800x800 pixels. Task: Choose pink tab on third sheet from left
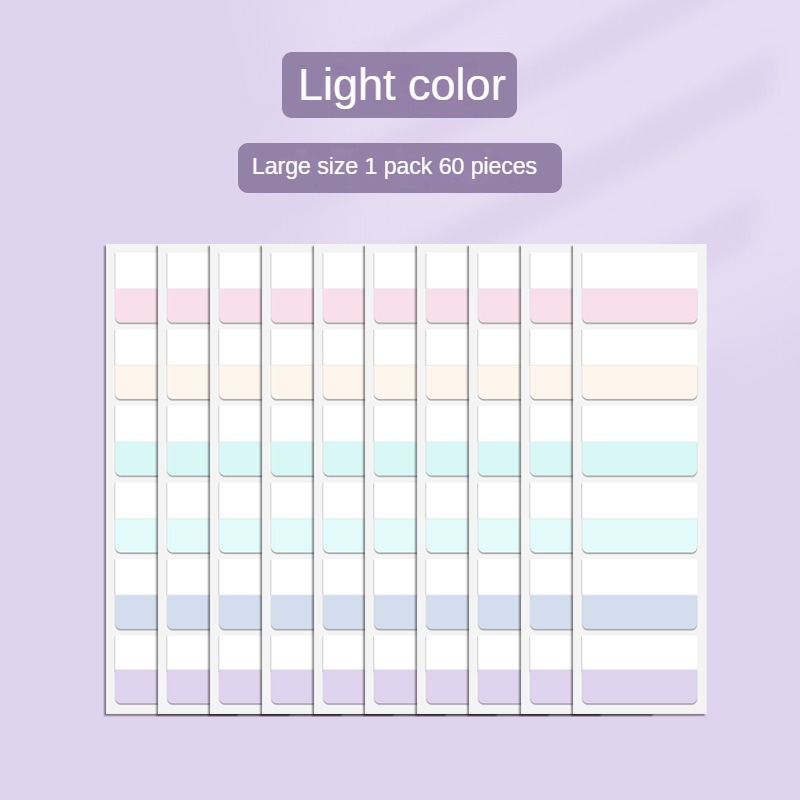pyautogui.click(x=239, y=304)
